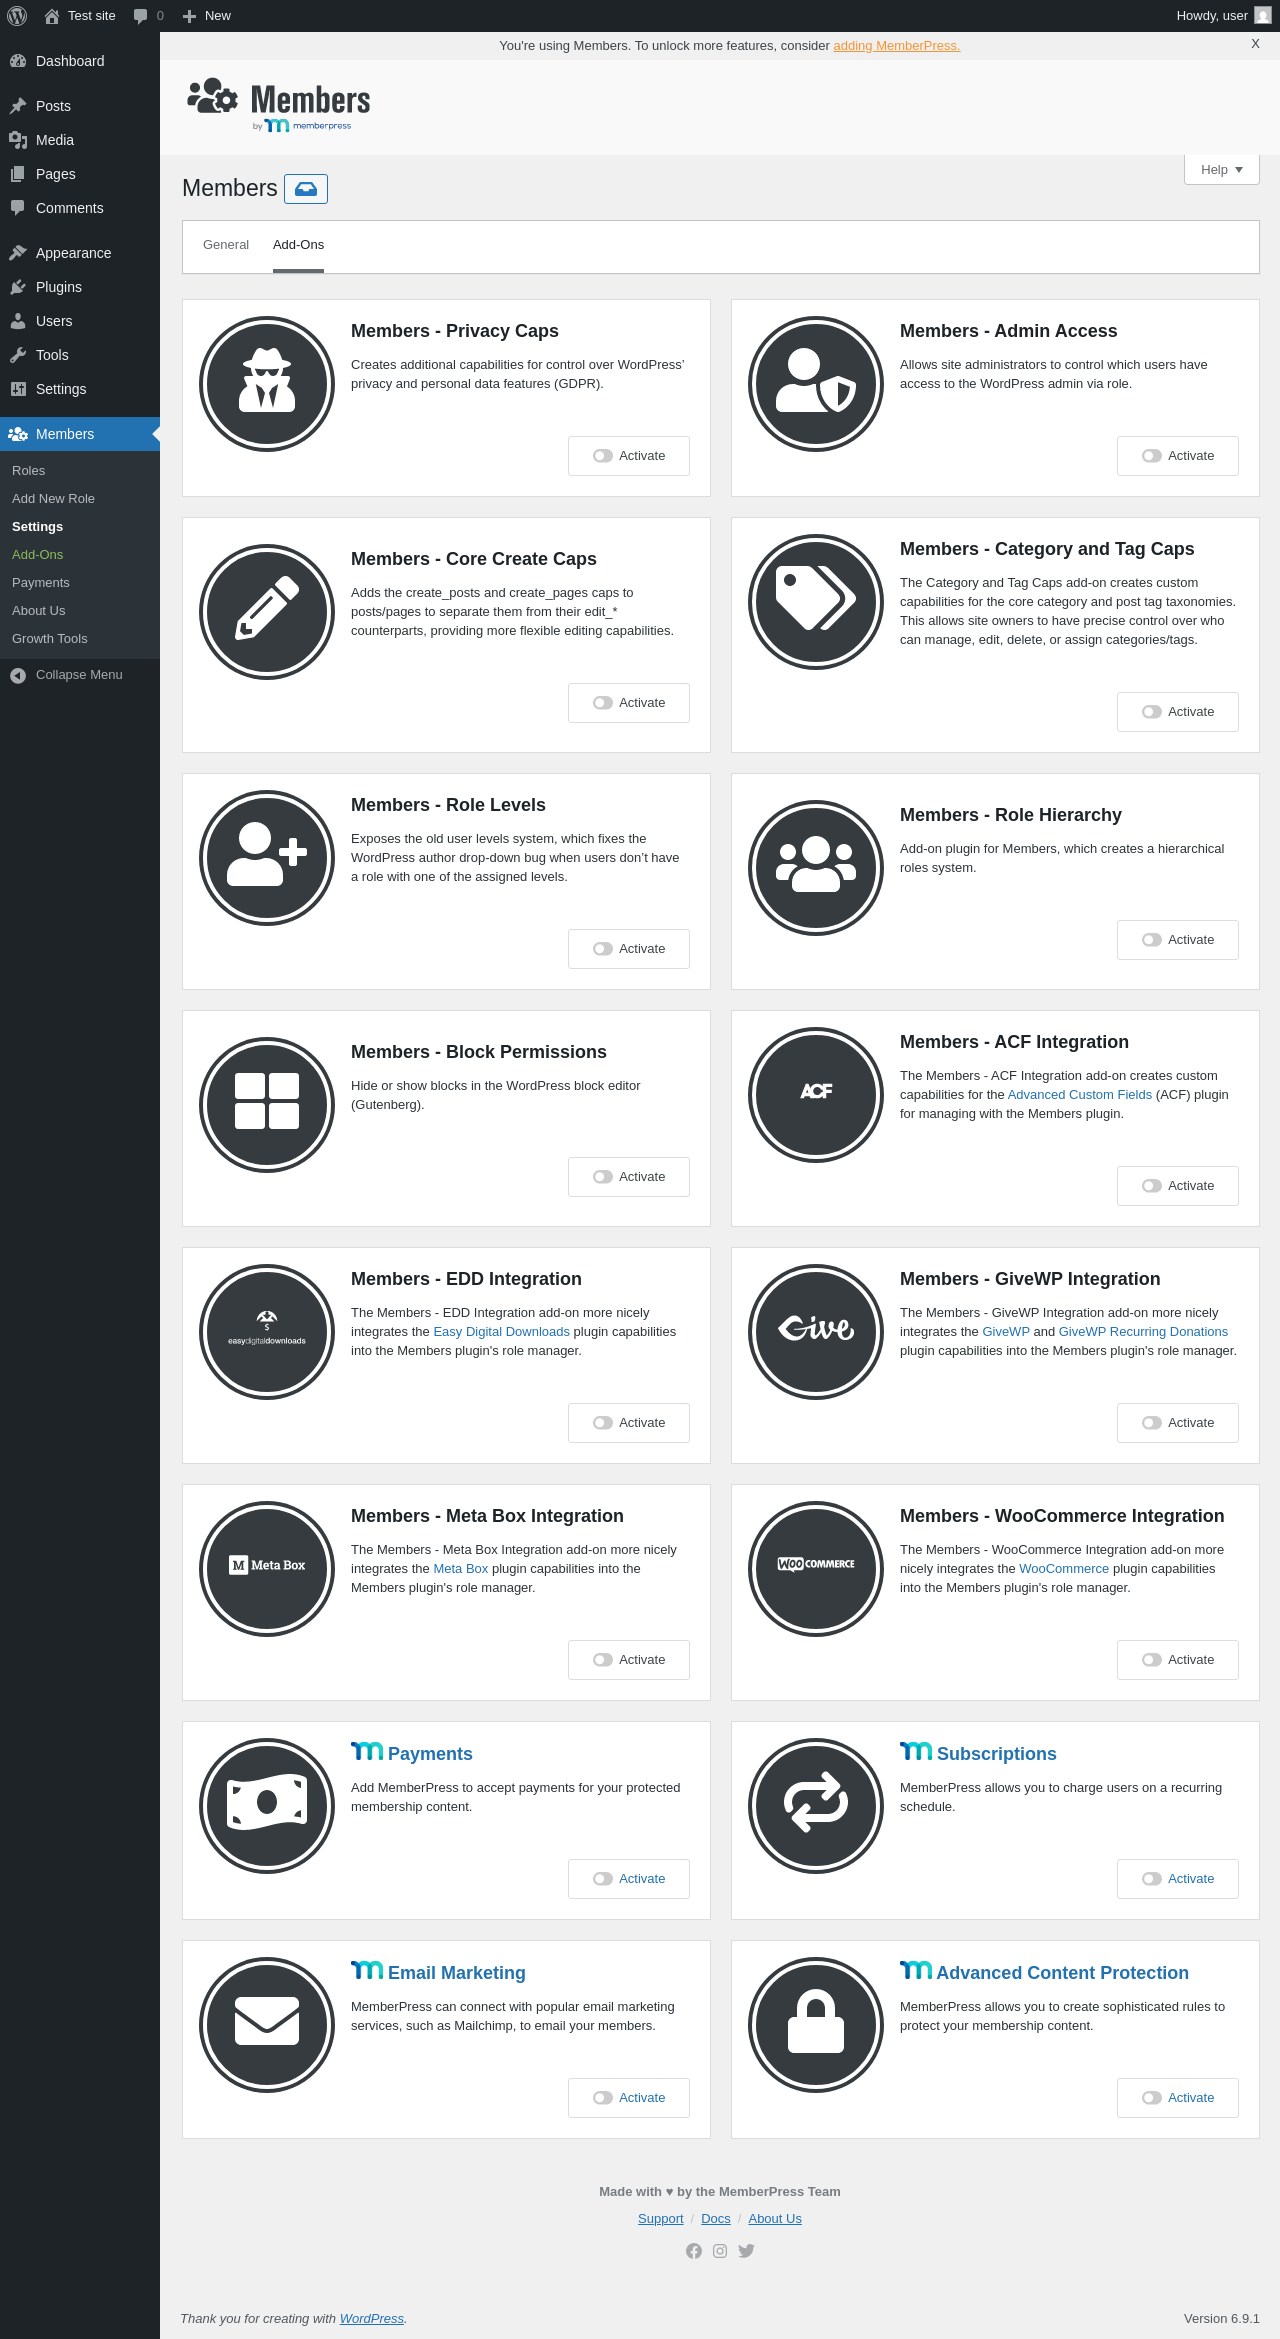The width and height of the screenshot is (1280, 2339).
Task: Open the Easy Digital Downloads link
Action: [x=502, y=1332]
